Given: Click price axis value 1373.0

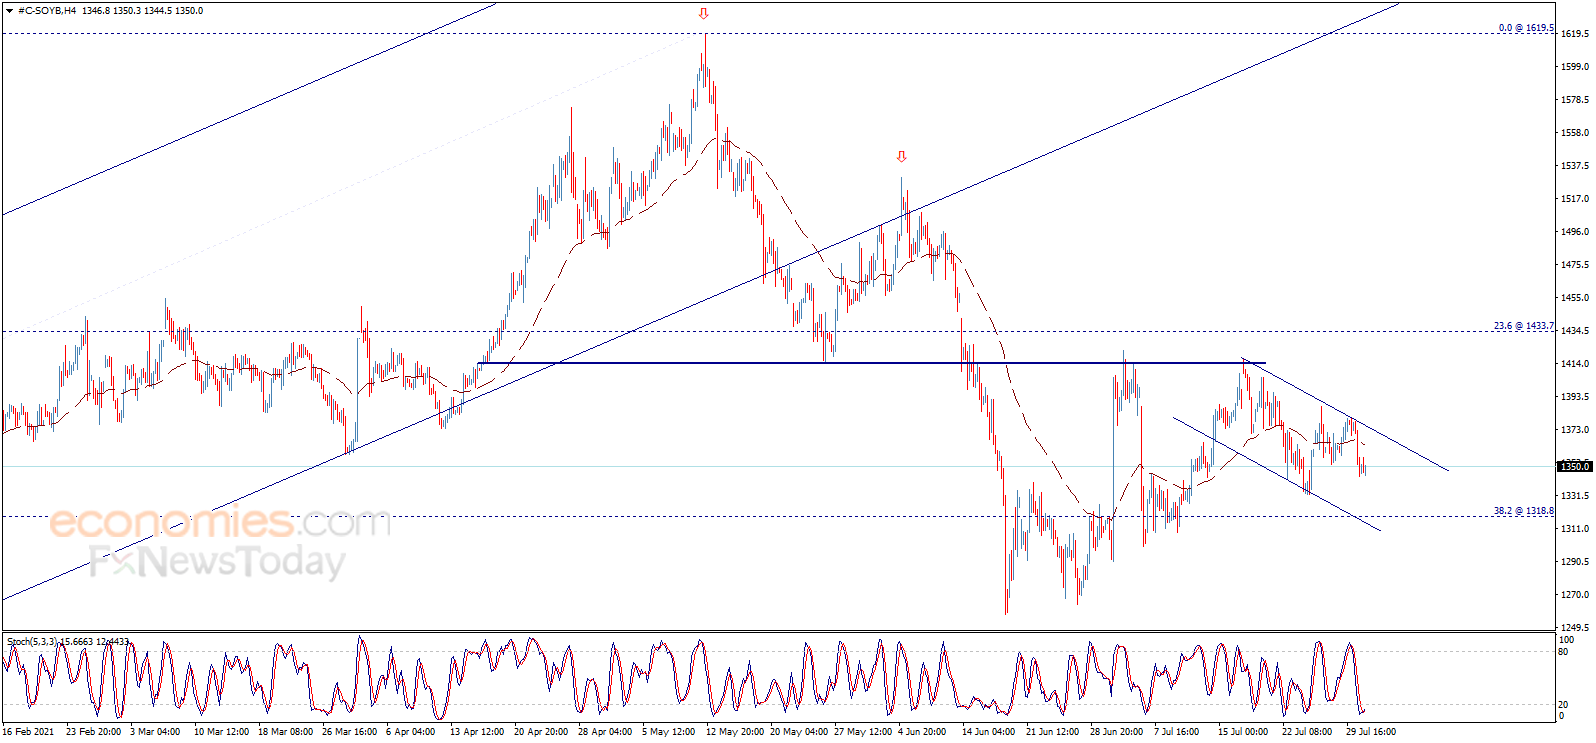Looking at the screenshot, I should pyautogui.click(x=1574, y=430).
